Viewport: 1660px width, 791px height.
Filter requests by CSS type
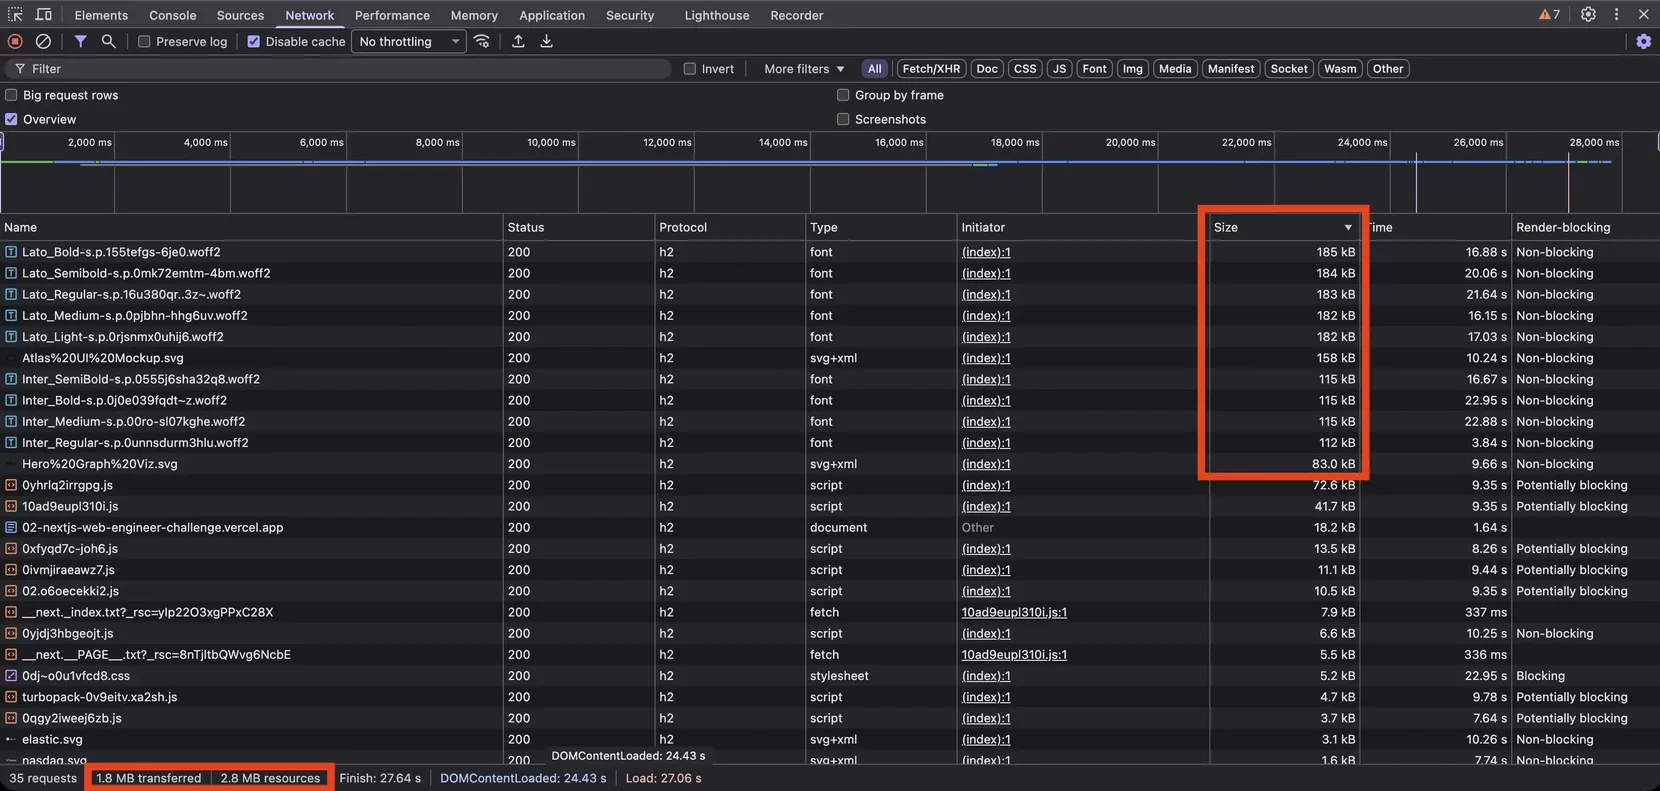(x=1025, y=69)
